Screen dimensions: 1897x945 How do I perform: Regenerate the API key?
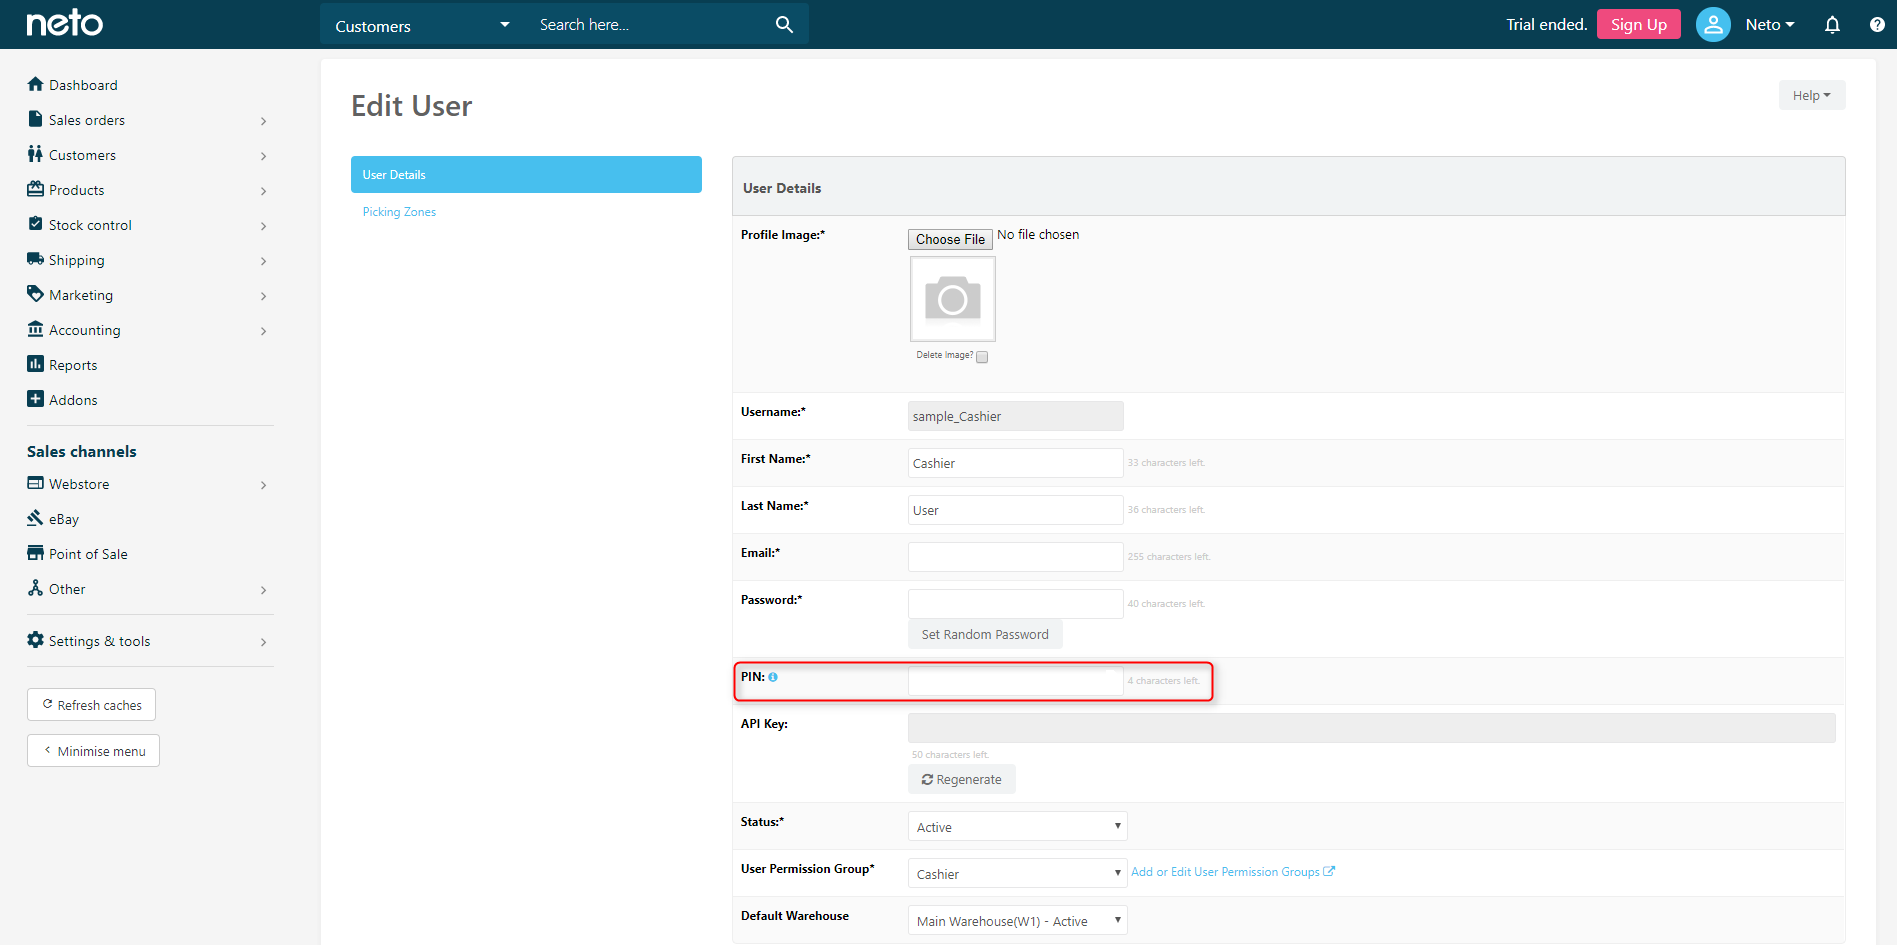(x=962, y=779)
